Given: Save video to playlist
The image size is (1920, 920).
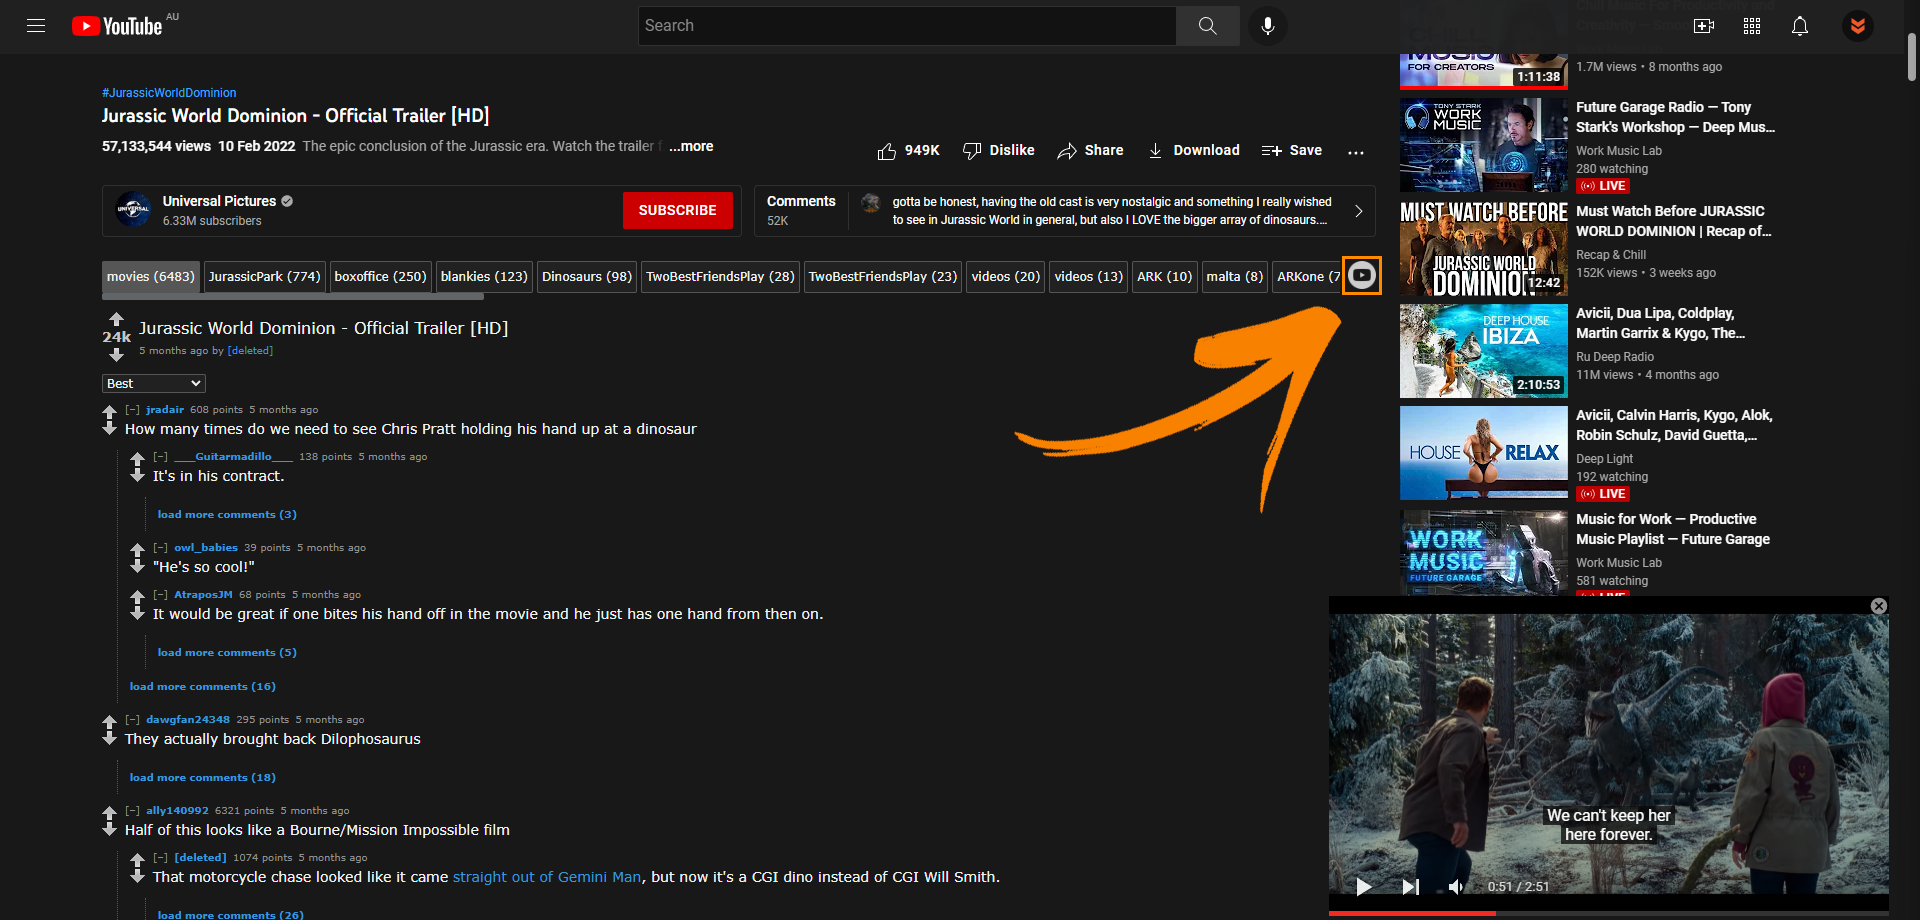Looking at the screenshot, I should 1291,151.
